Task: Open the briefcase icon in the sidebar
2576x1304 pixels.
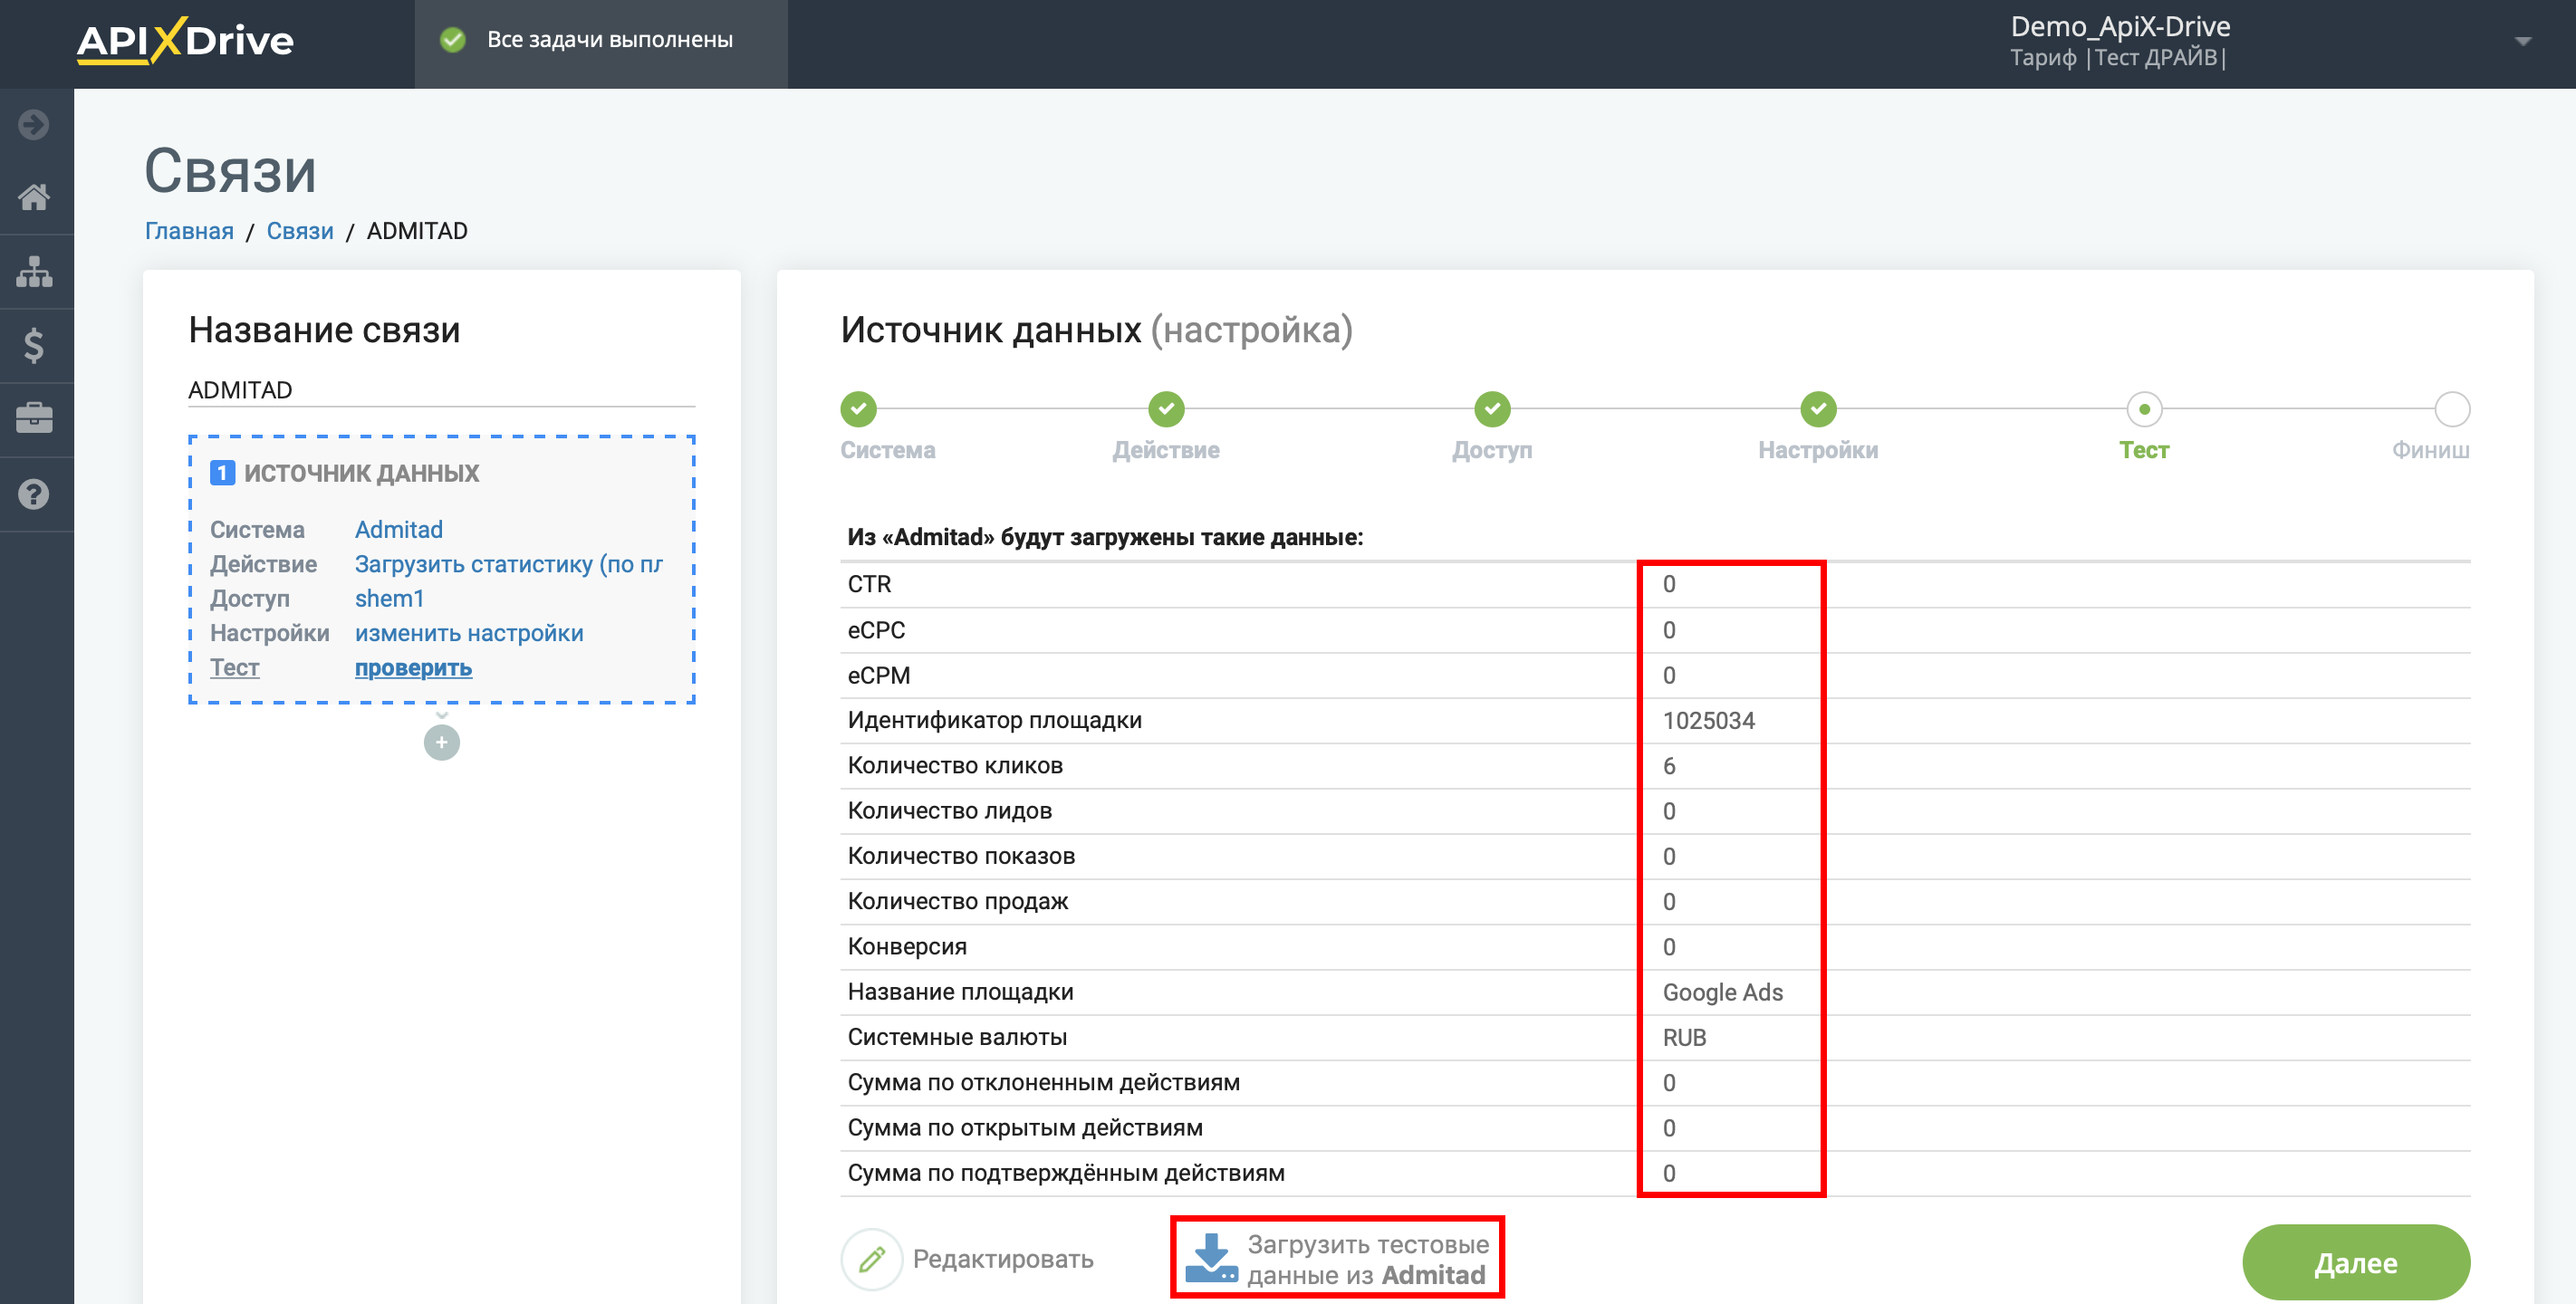Action: [34, 418]
